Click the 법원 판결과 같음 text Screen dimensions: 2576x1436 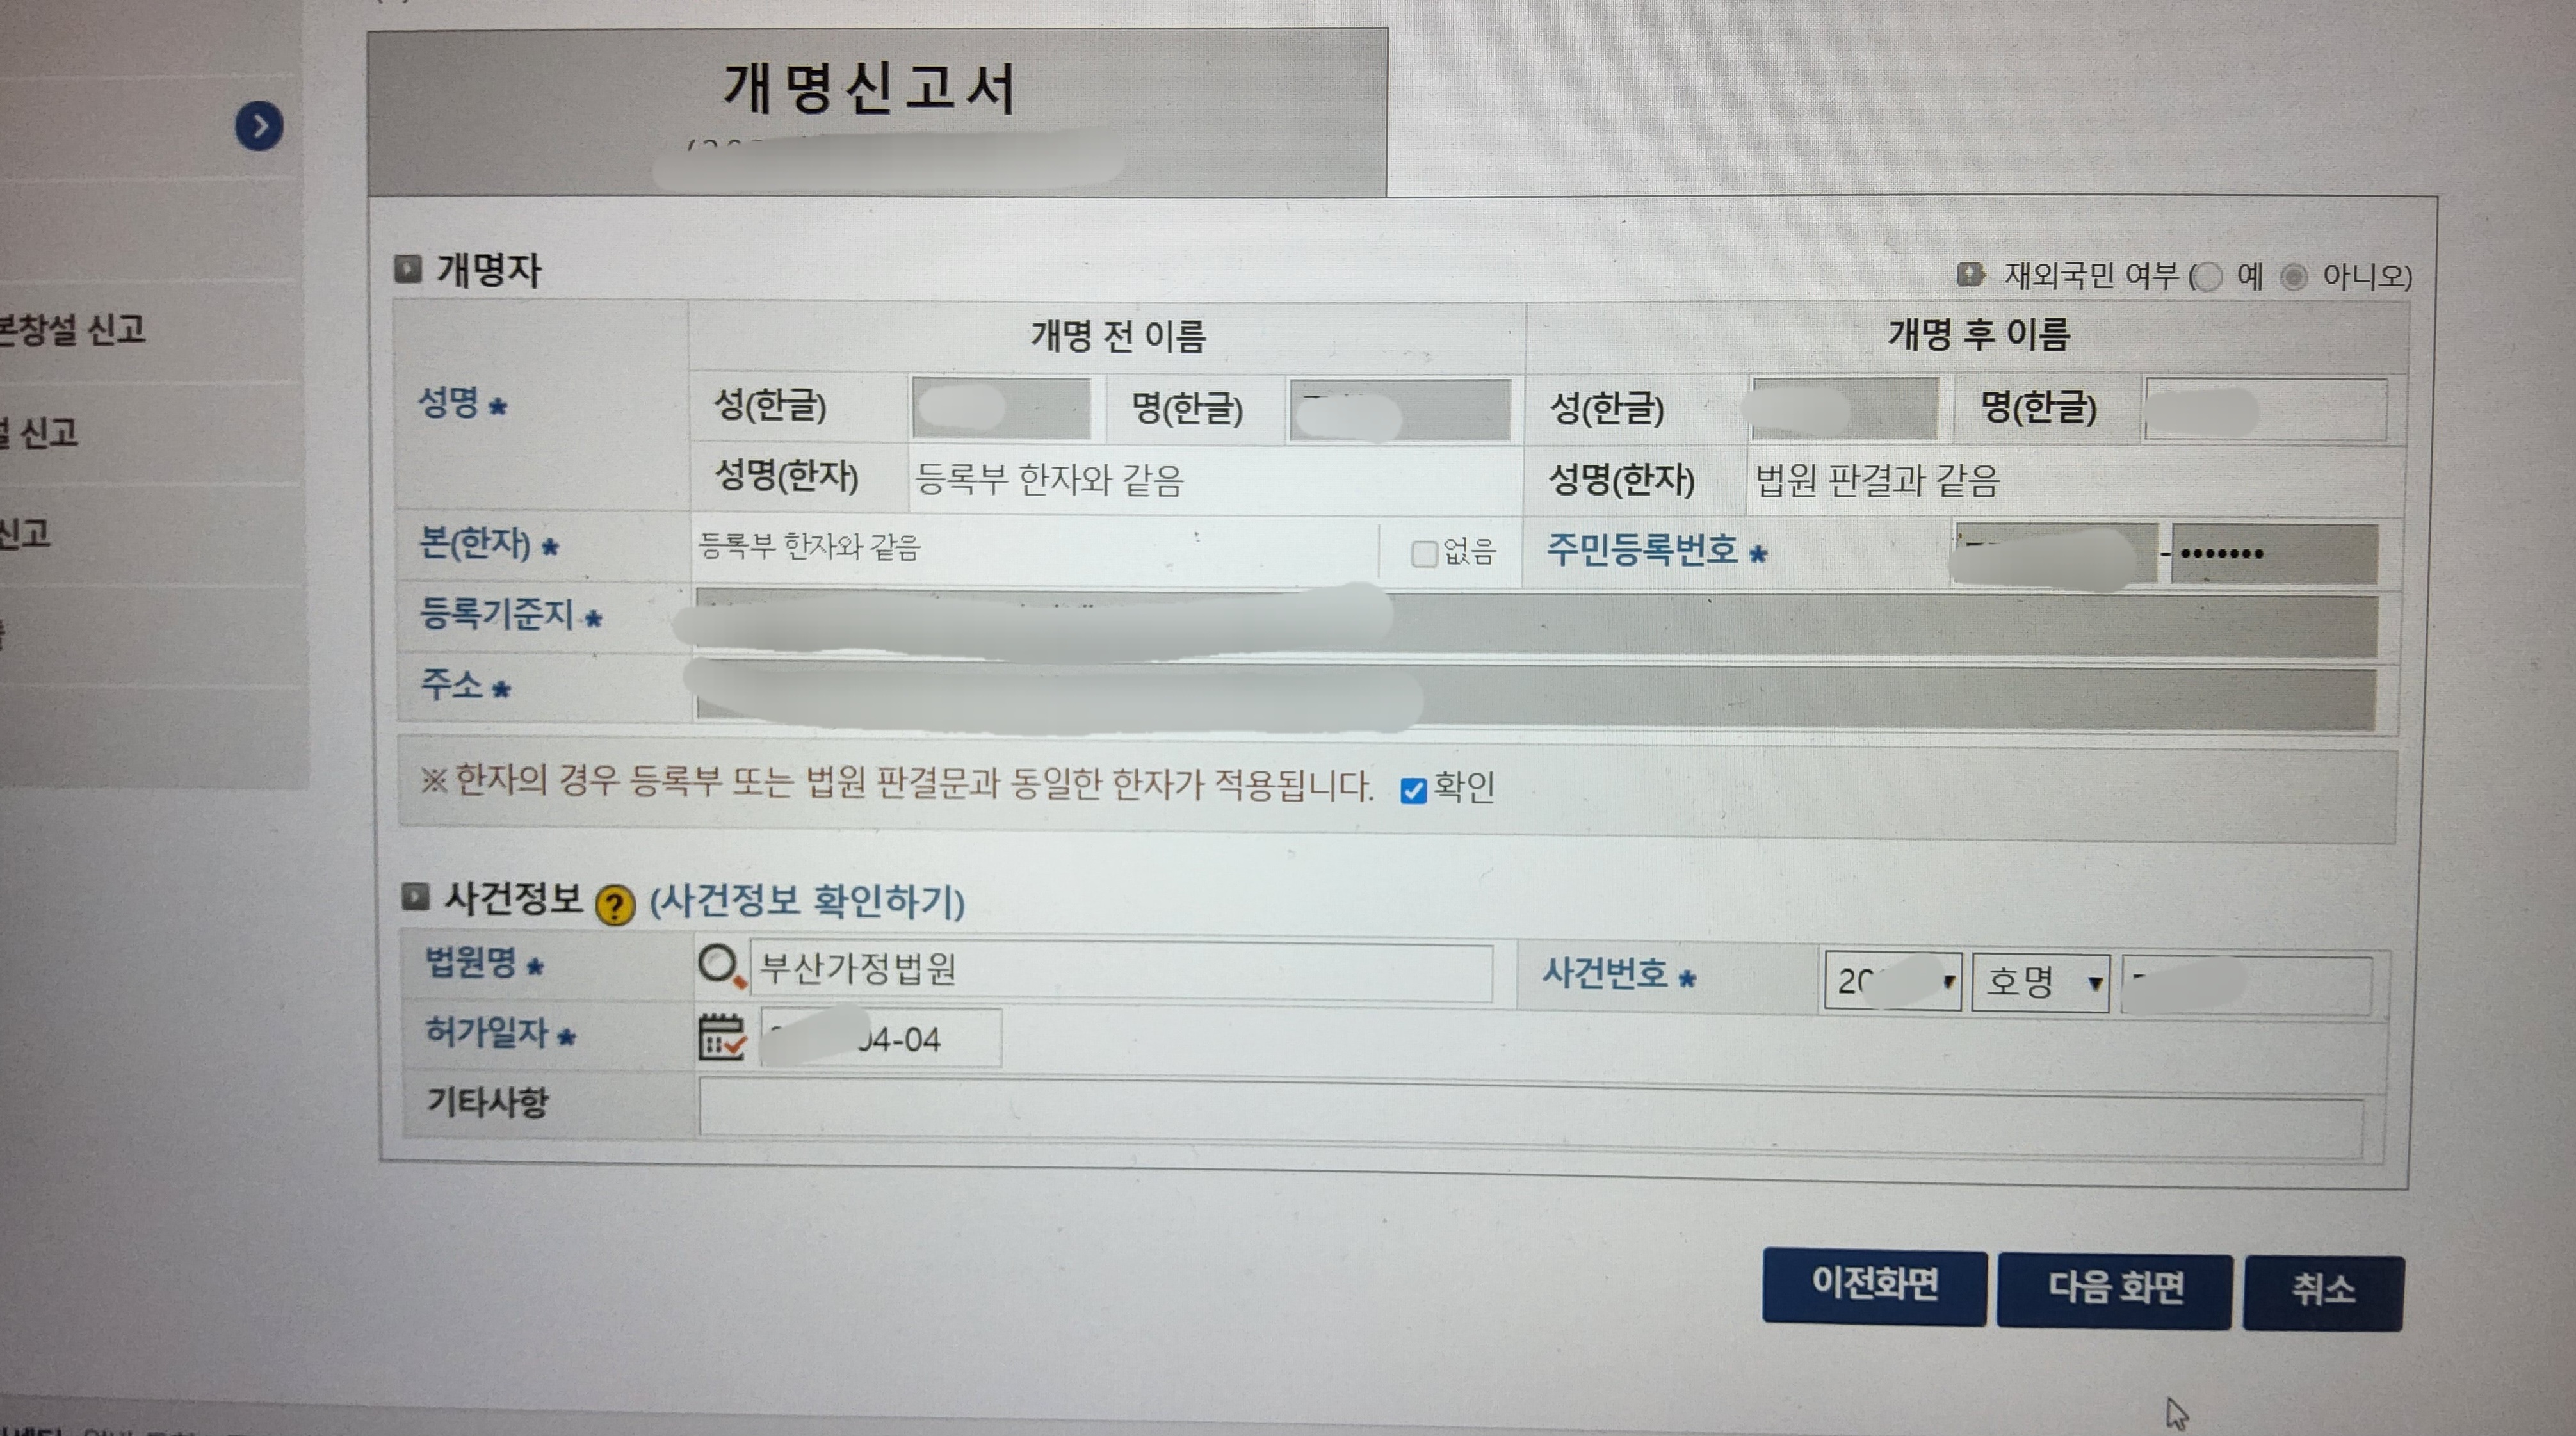pyautogui.click(x=1877, y=481)
